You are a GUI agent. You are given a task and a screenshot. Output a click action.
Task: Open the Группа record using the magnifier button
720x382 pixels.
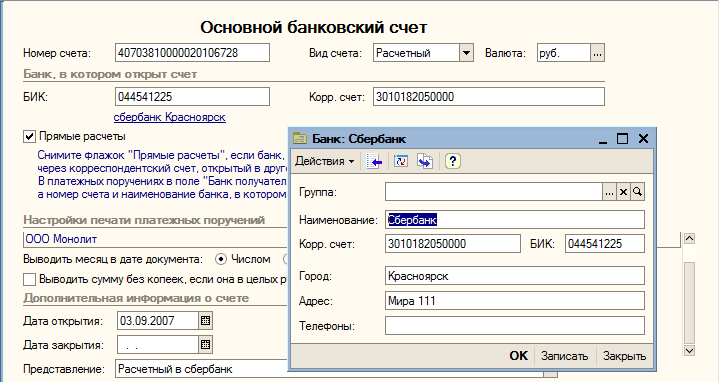637,192
